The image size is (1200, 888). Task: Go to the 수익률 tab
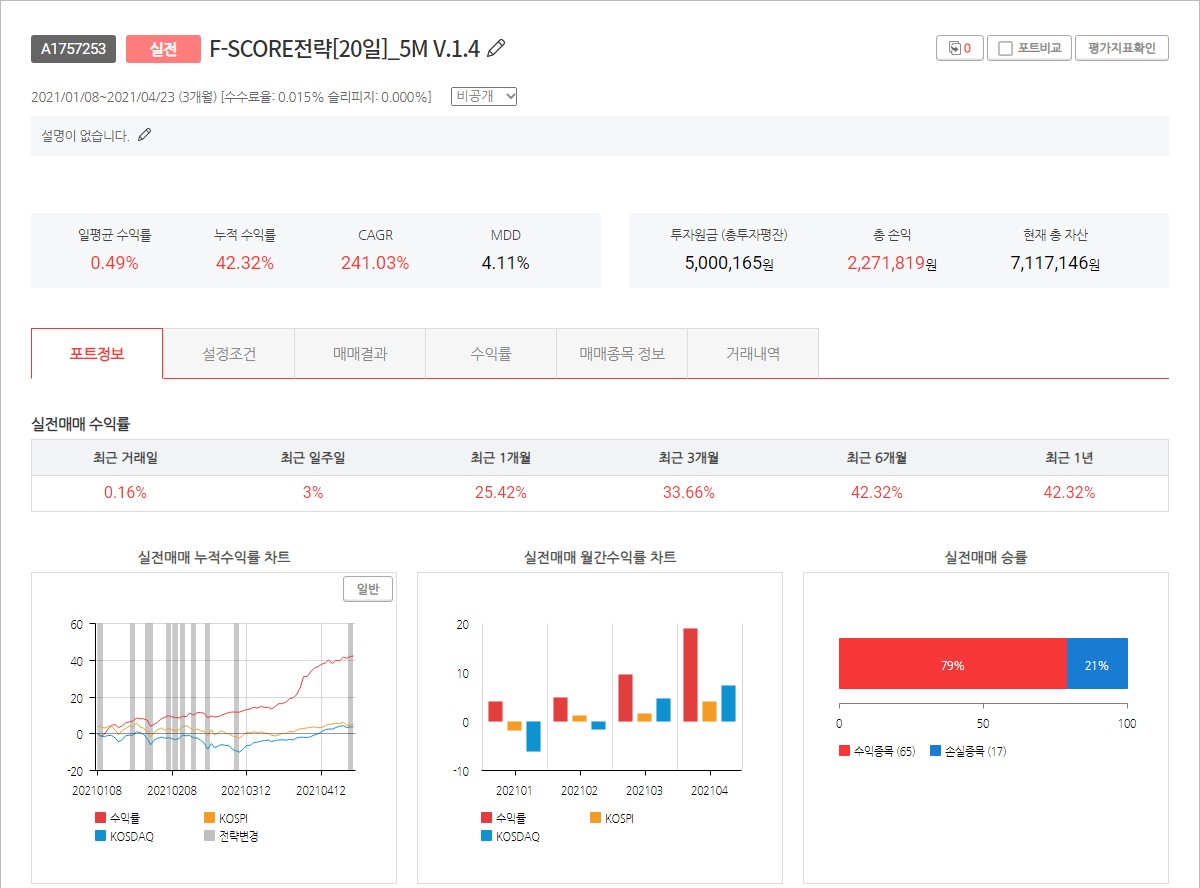[491, 354]
